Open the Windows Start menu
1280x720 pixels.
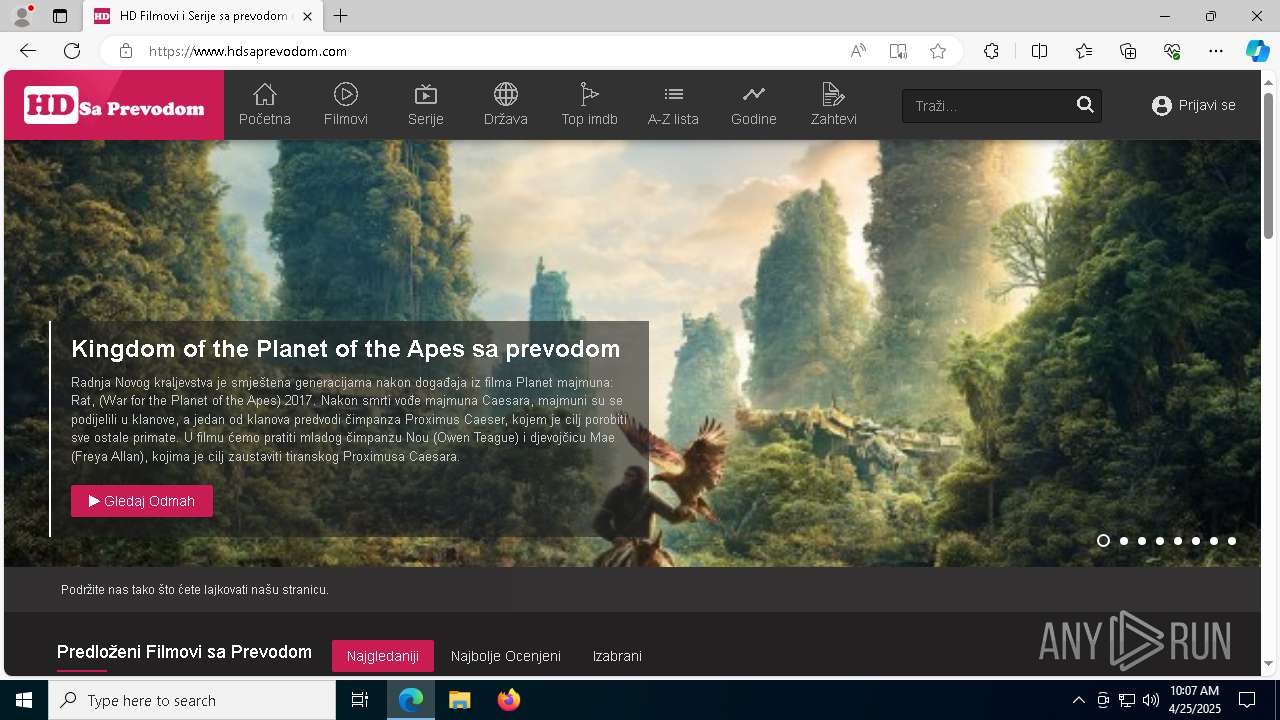click(24, 700)
